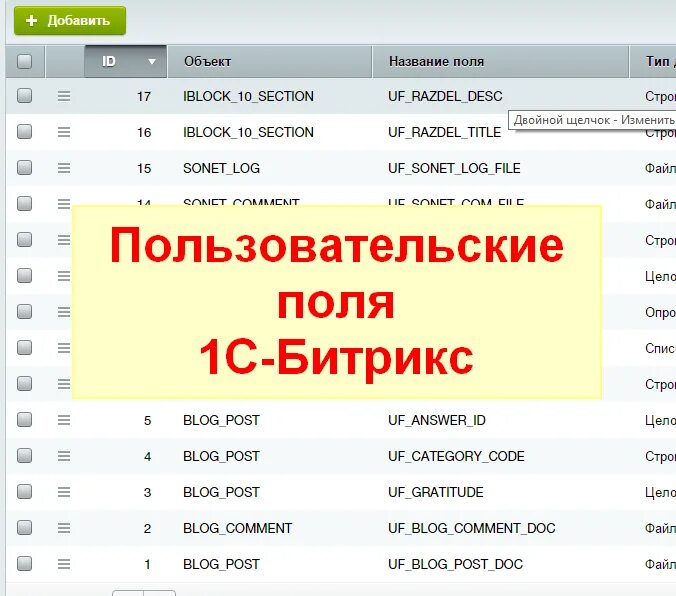Tick the select-all checkbox in table header
This screenshot has height=596, width=676.
click(x=25, y=61)
